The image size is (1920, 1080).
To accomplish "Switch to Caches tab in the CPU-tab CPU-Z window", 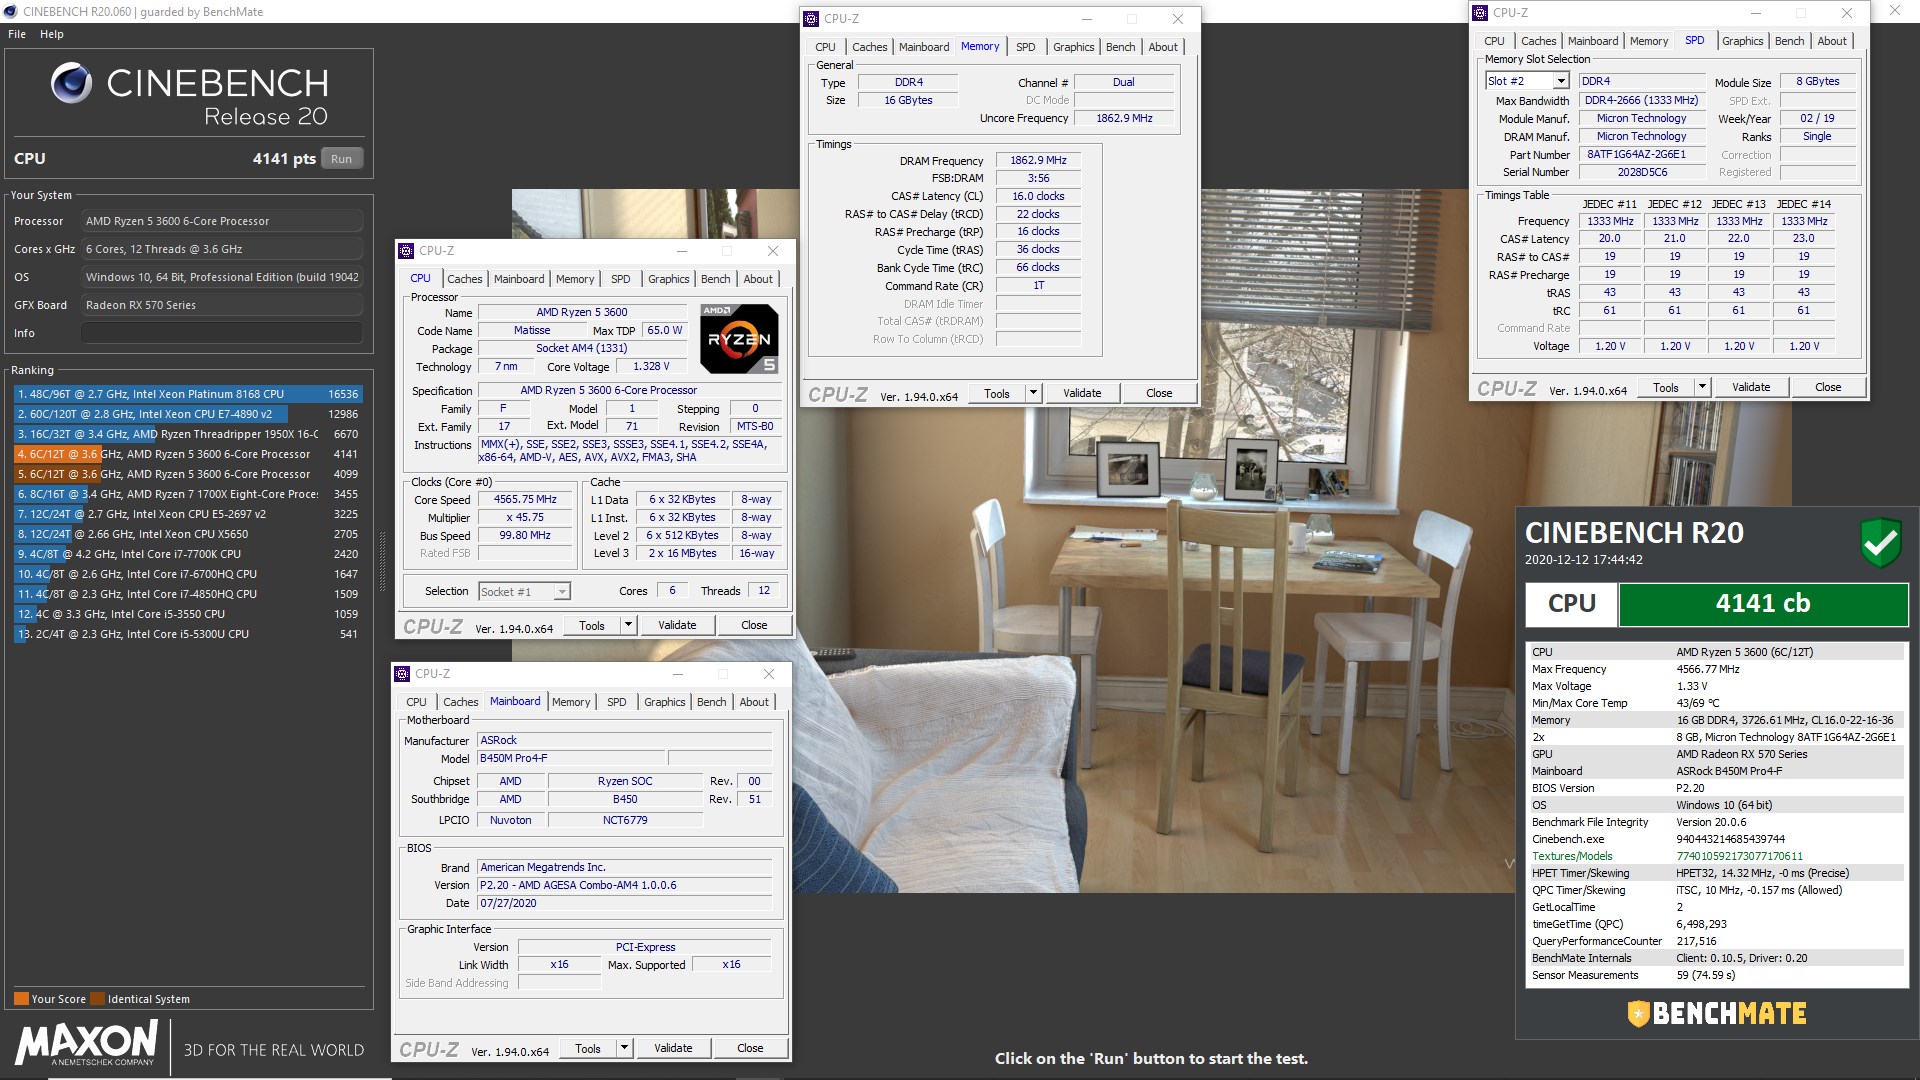I will point(464,279).
